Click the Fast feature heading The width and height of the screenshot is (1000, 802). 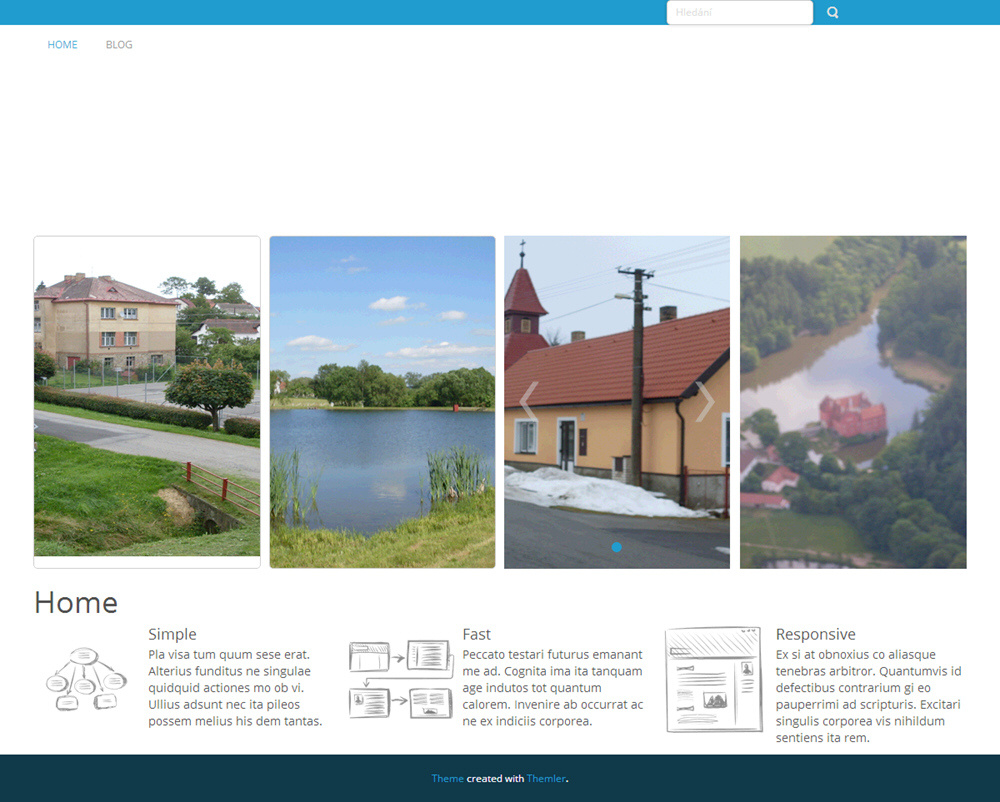click(476, 634)
